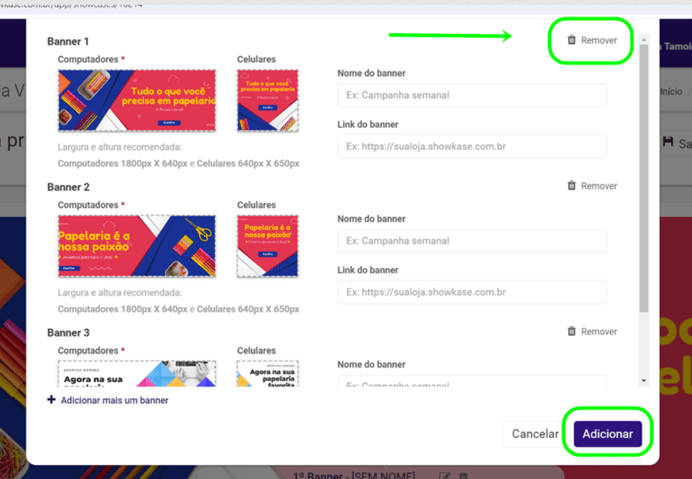692x479 pixels.
Task: Click the Adicionar button
Action: [608, 434]
